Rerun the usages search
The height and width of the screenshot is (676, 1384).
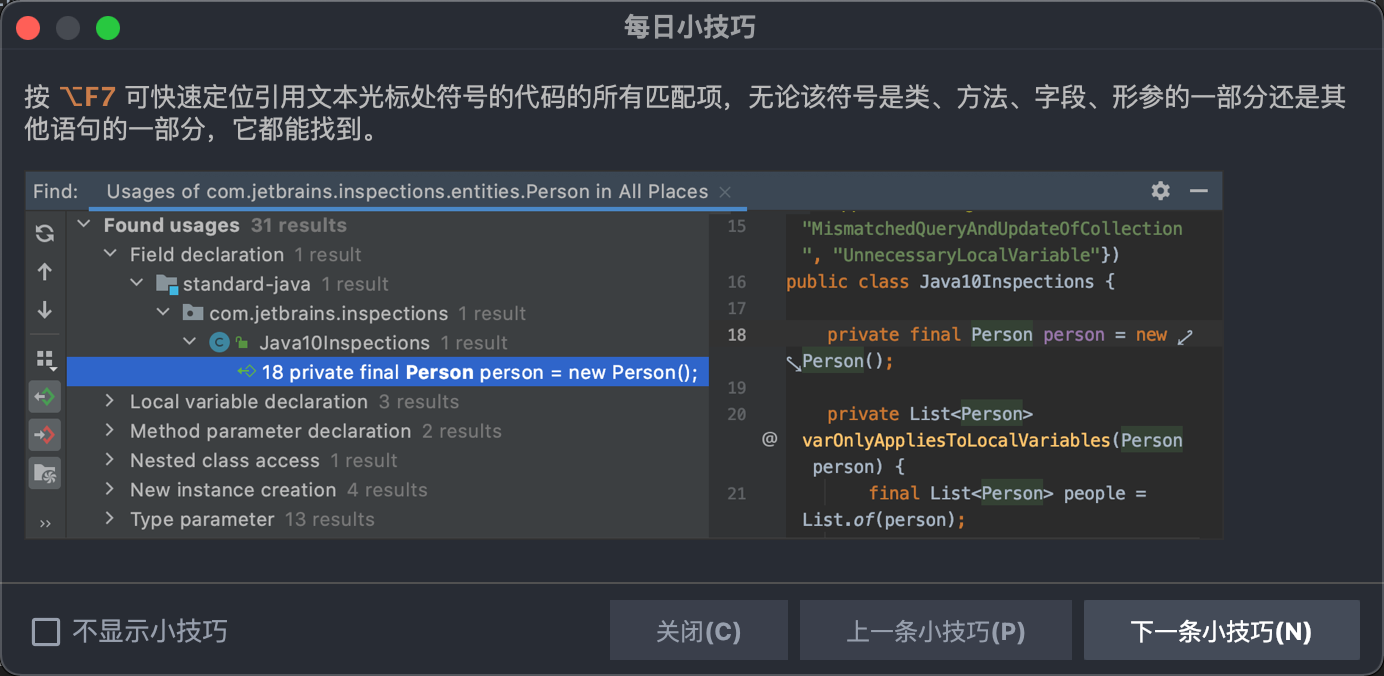coord(44,233)
